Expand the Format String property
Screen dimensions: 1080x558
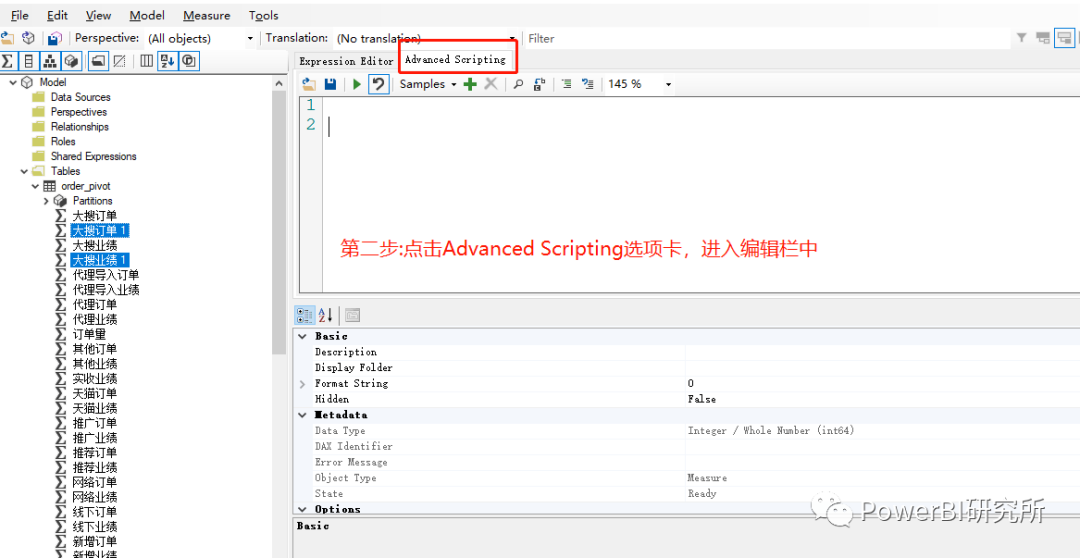(303, 384)
